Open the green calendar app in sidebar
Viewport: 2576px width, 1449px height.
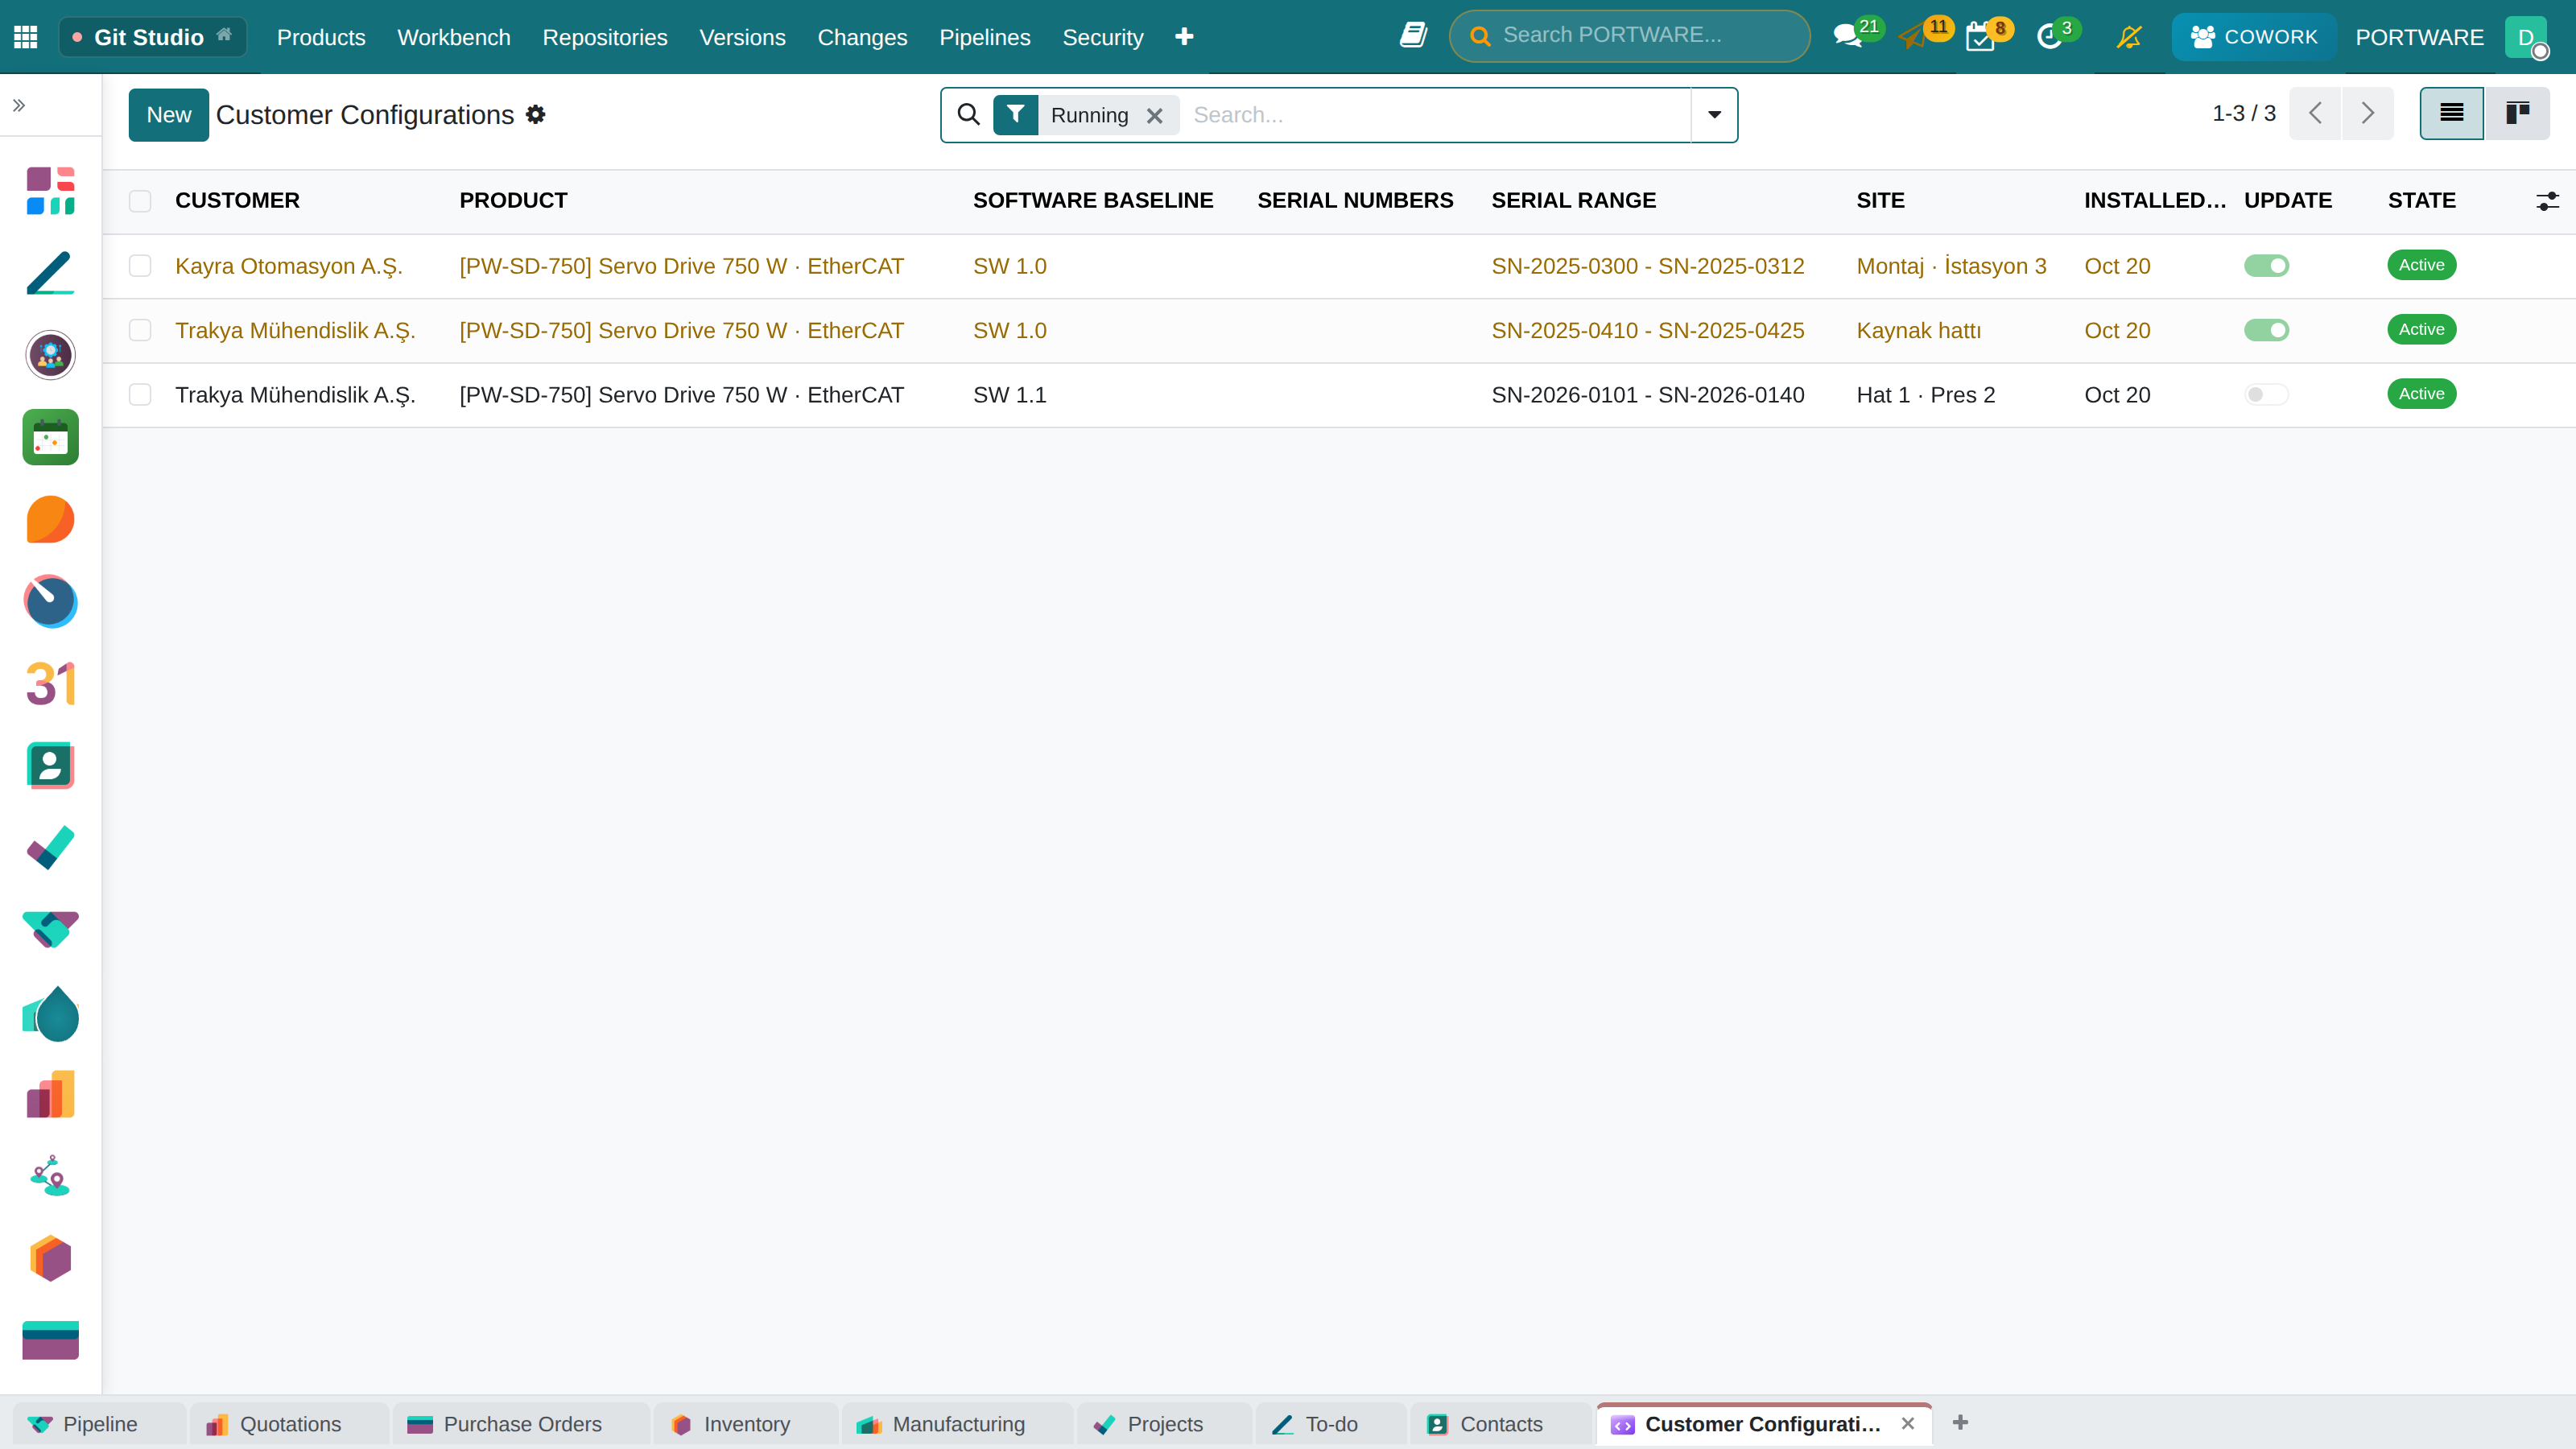(50, 437)
